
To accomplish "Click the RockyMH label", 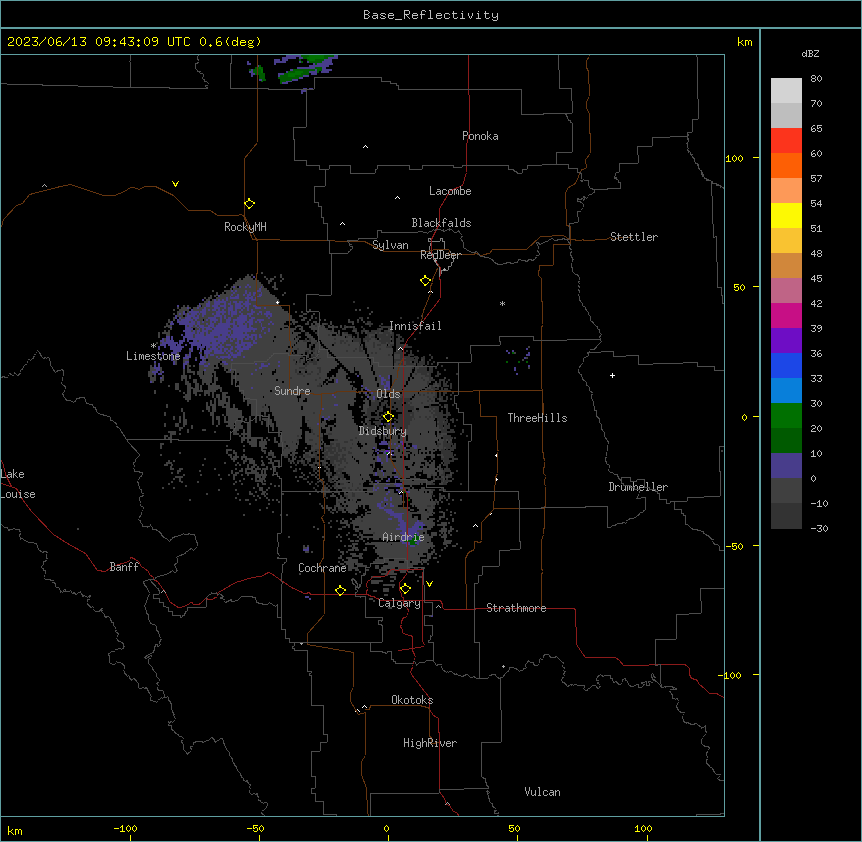I will [x=245, y=227].
